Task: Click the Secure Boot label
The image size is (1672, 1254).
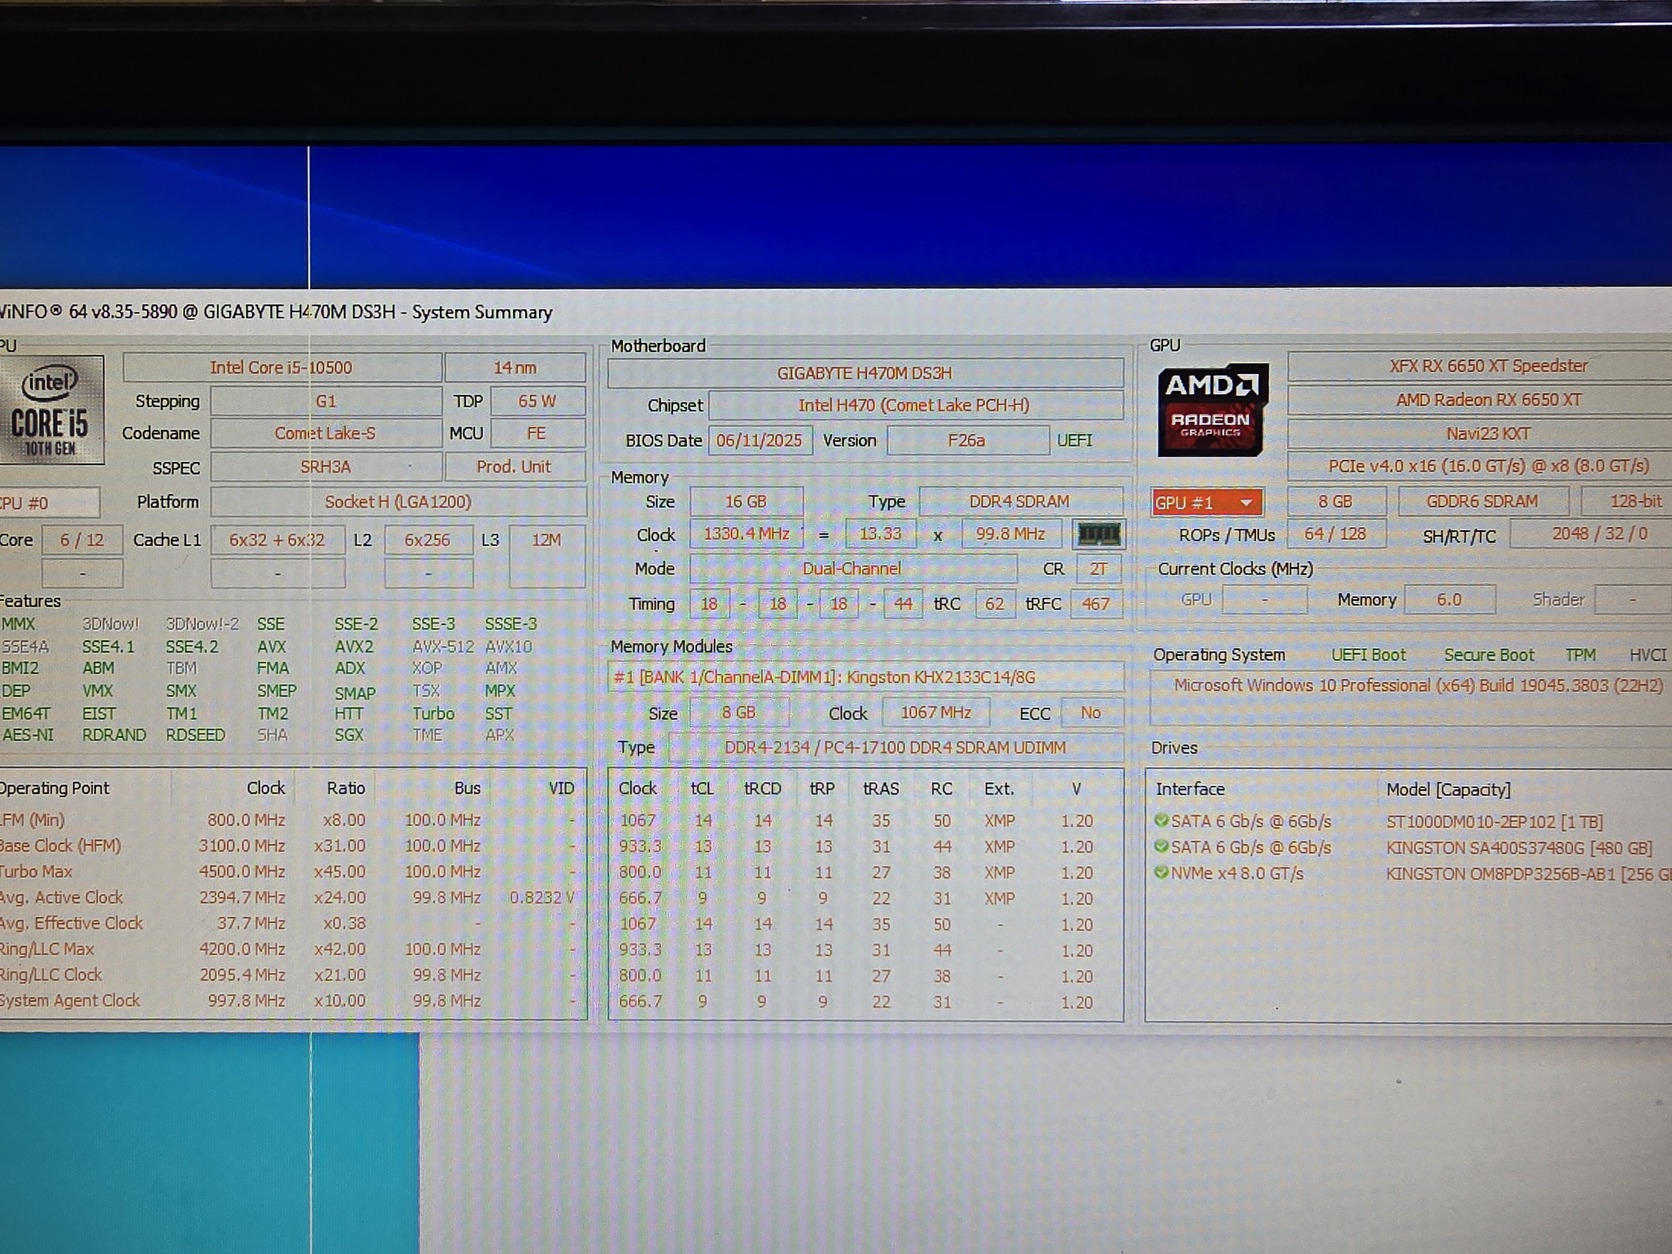Action: (1489, 655)
